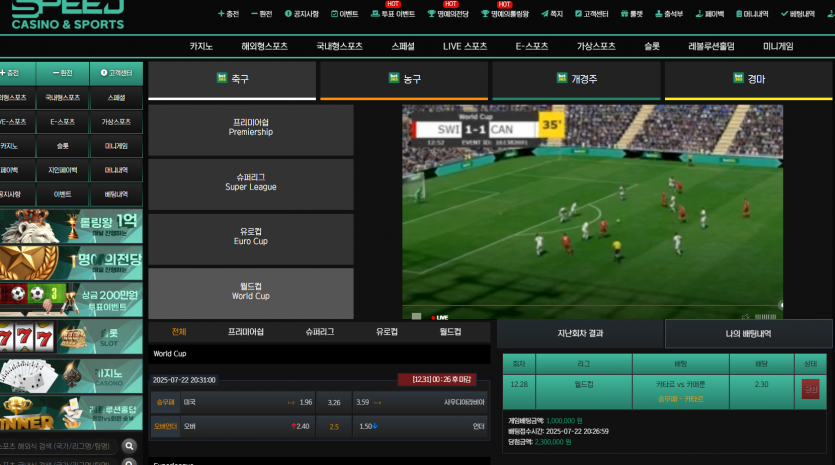This screenshot has width=835, height=465.
Task: Switch to the 프리미어쉽 filter tab
Action: pos(245,332)
